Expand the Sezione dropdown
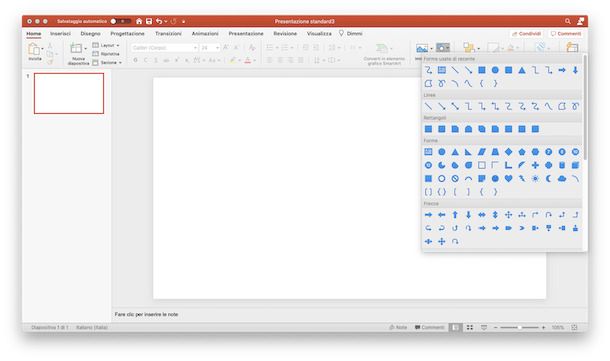The height and width of the screenshot is (361, 610). point(107,63)
